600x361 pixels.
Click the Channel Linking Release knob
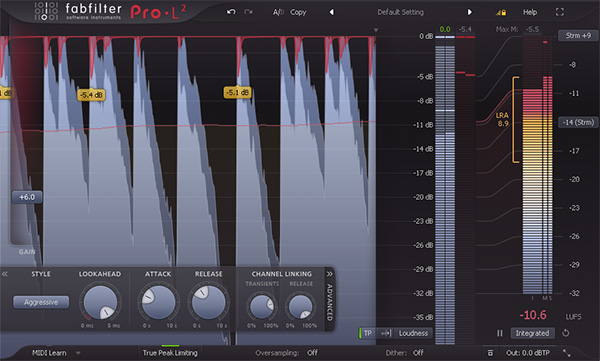[301, 306]
